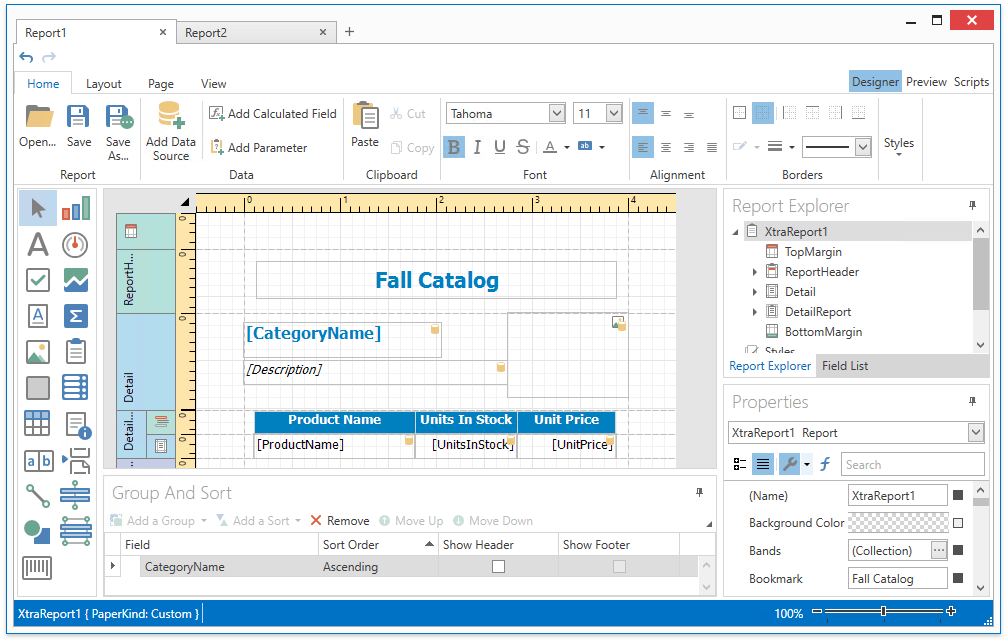Screen dimensions: 1007x642
Task: Pick the Shape control in toolbox
Action: click(37, 532)
